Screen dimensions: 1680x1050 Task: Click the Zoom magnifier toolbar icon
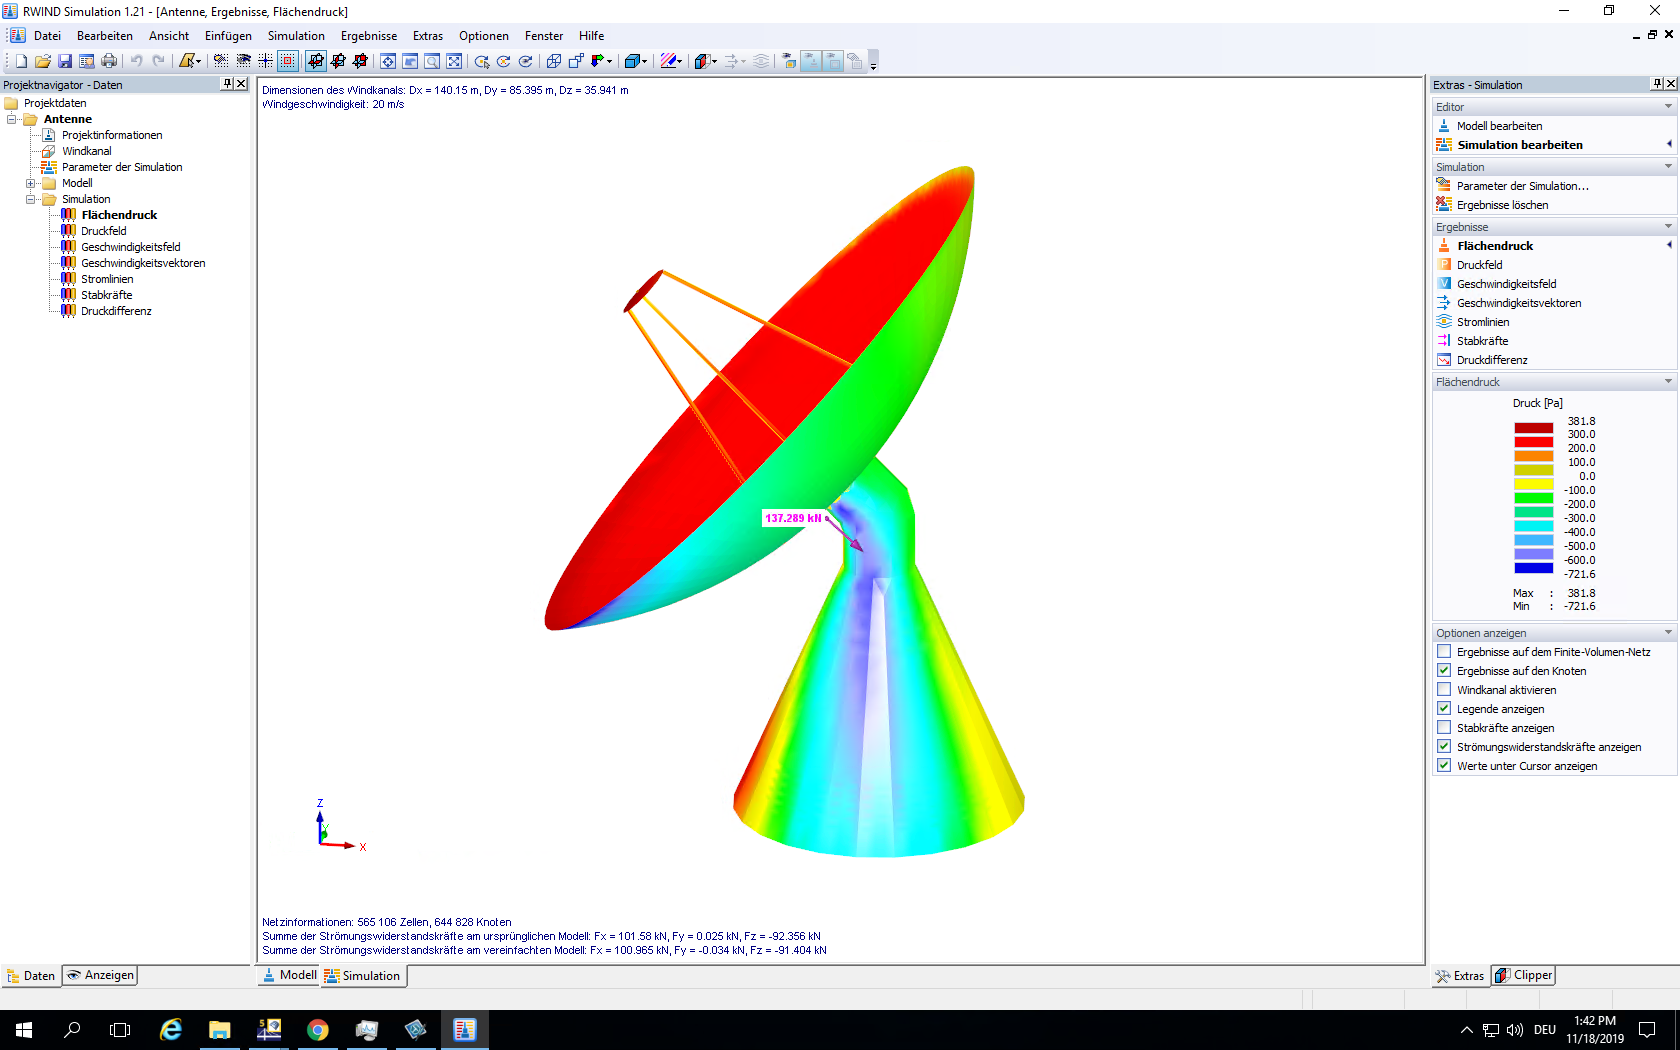point(432,61)
